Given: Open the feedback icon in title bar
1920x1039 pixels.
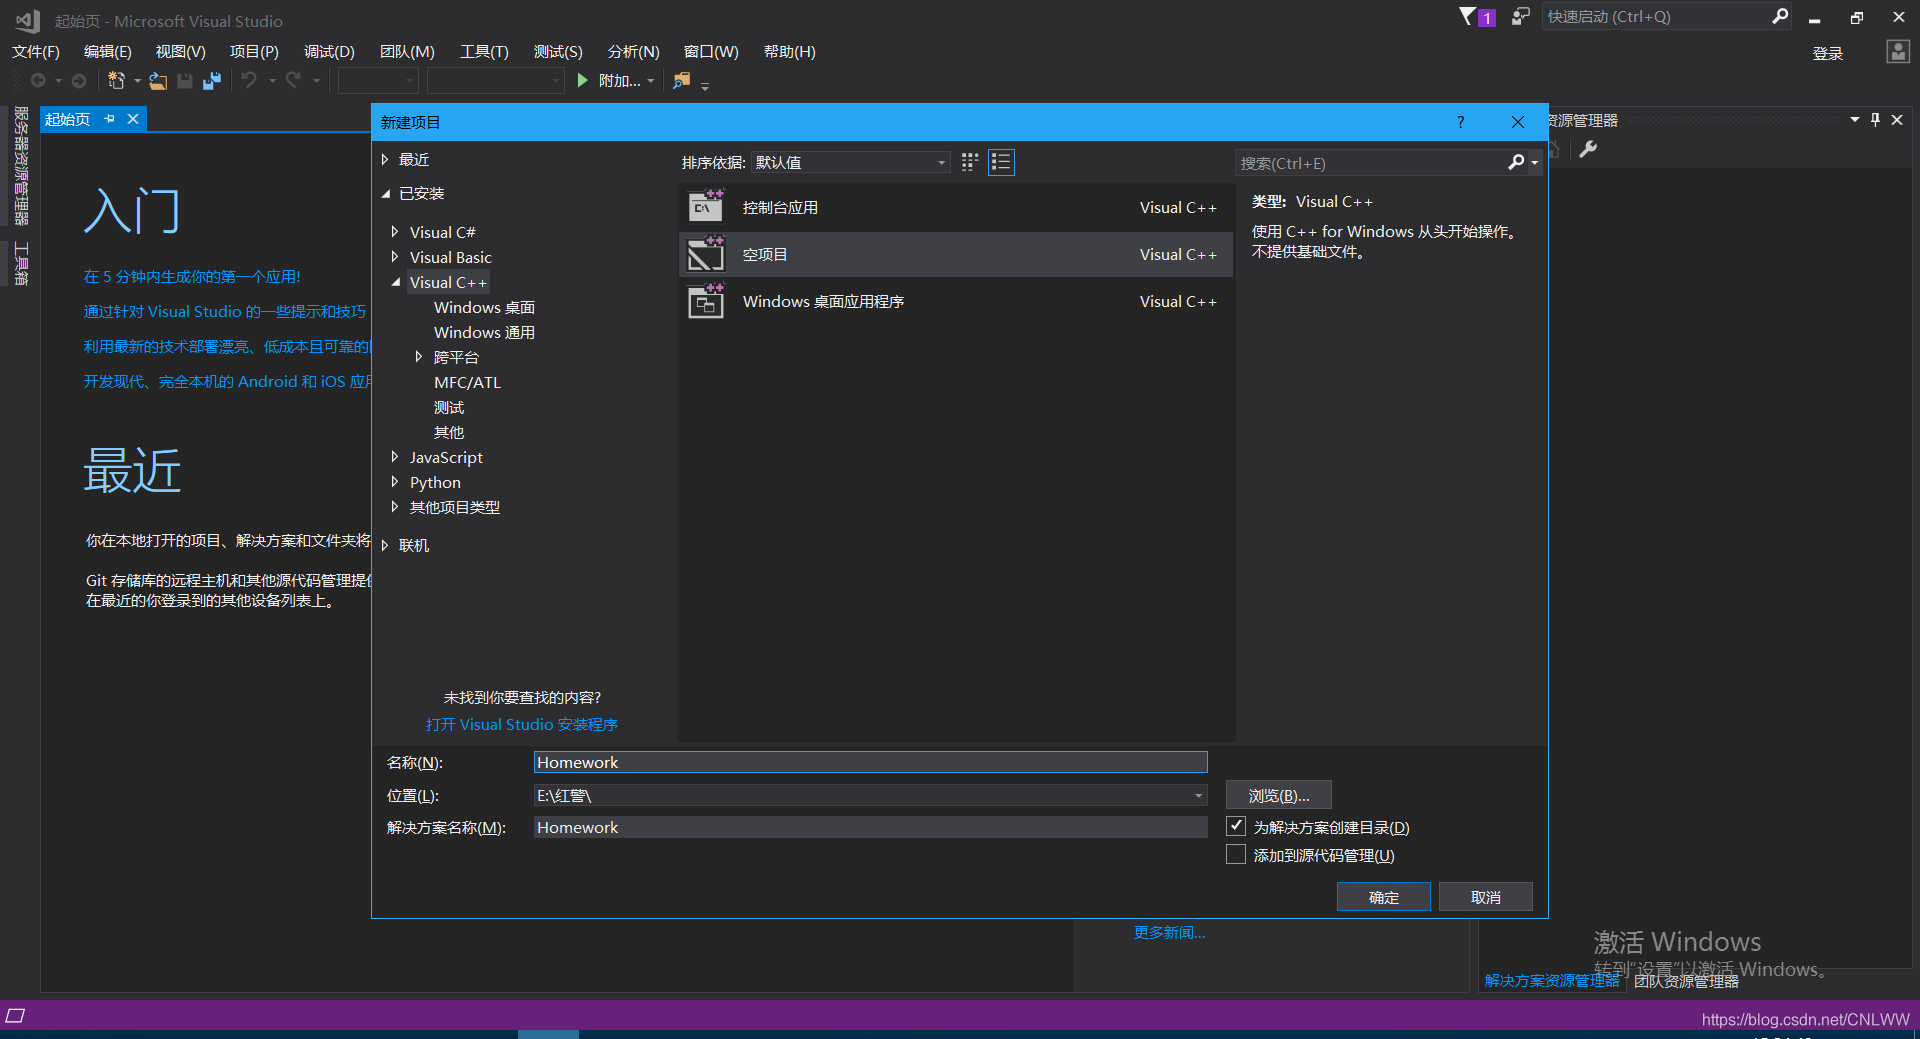Looking at the screenshot, I should point(1520,16).
